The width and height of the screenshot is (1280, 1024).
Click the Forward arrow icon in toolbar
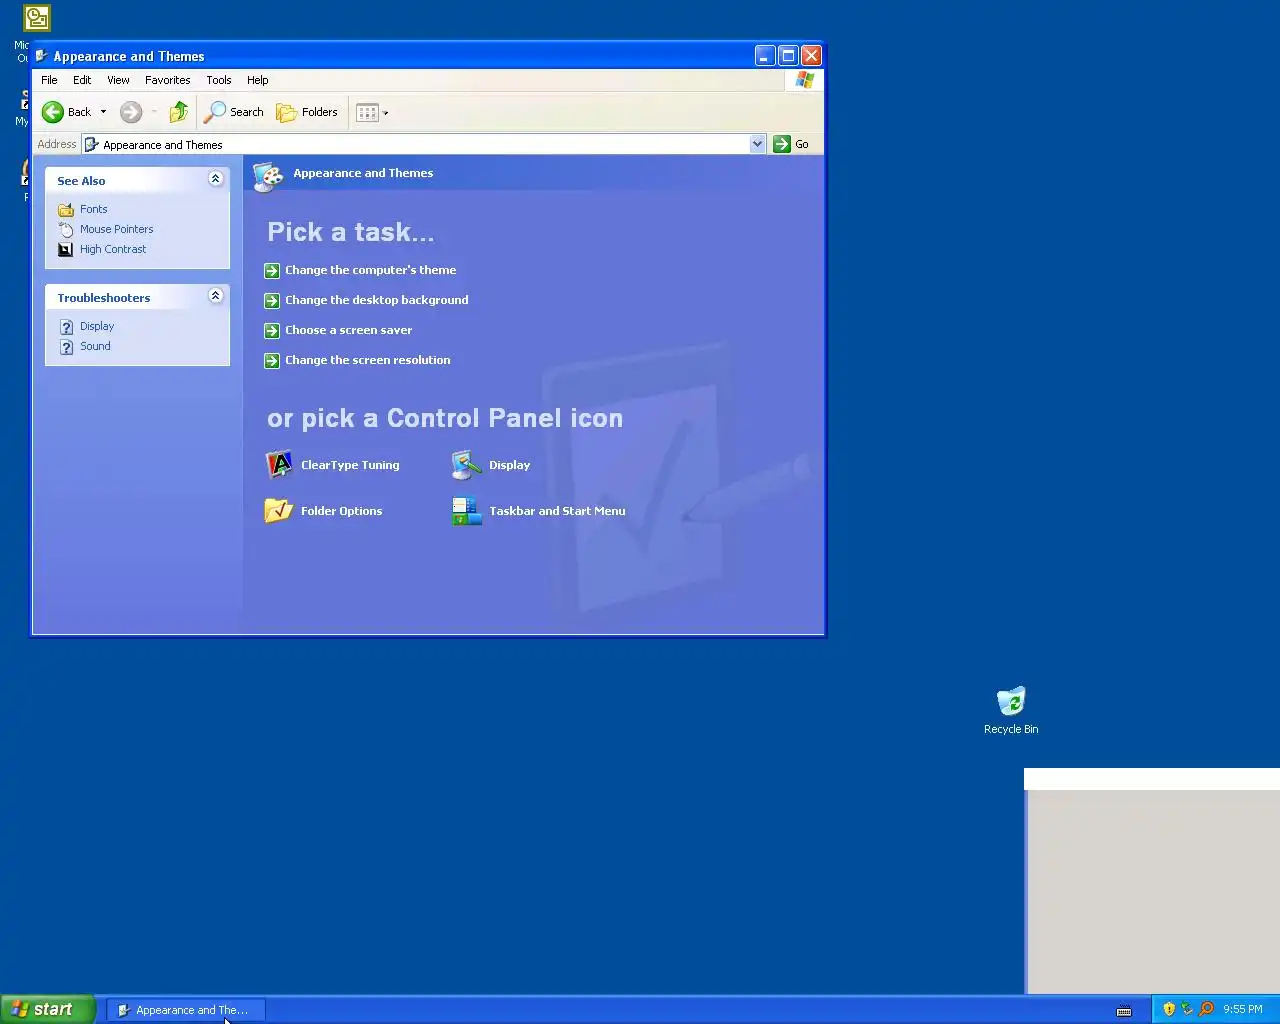[131, 112]
